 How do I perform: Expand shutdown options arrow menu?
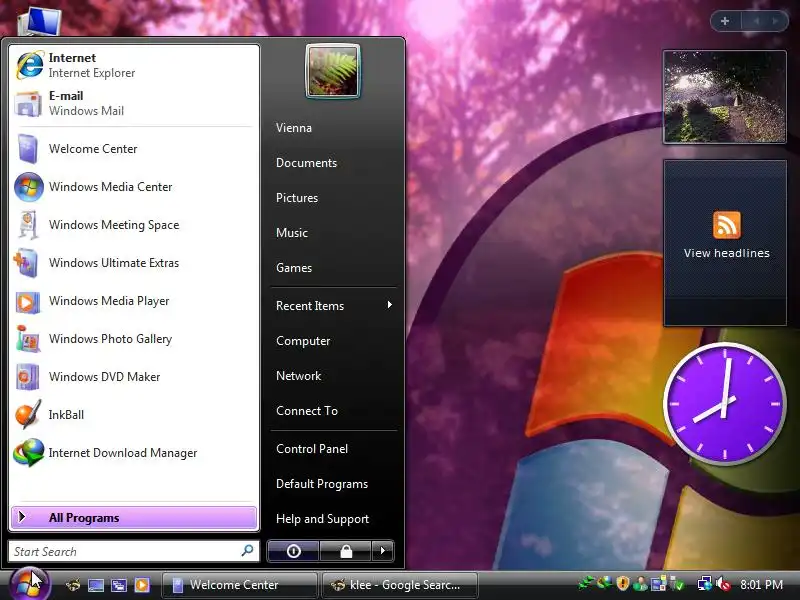(383, 551)
